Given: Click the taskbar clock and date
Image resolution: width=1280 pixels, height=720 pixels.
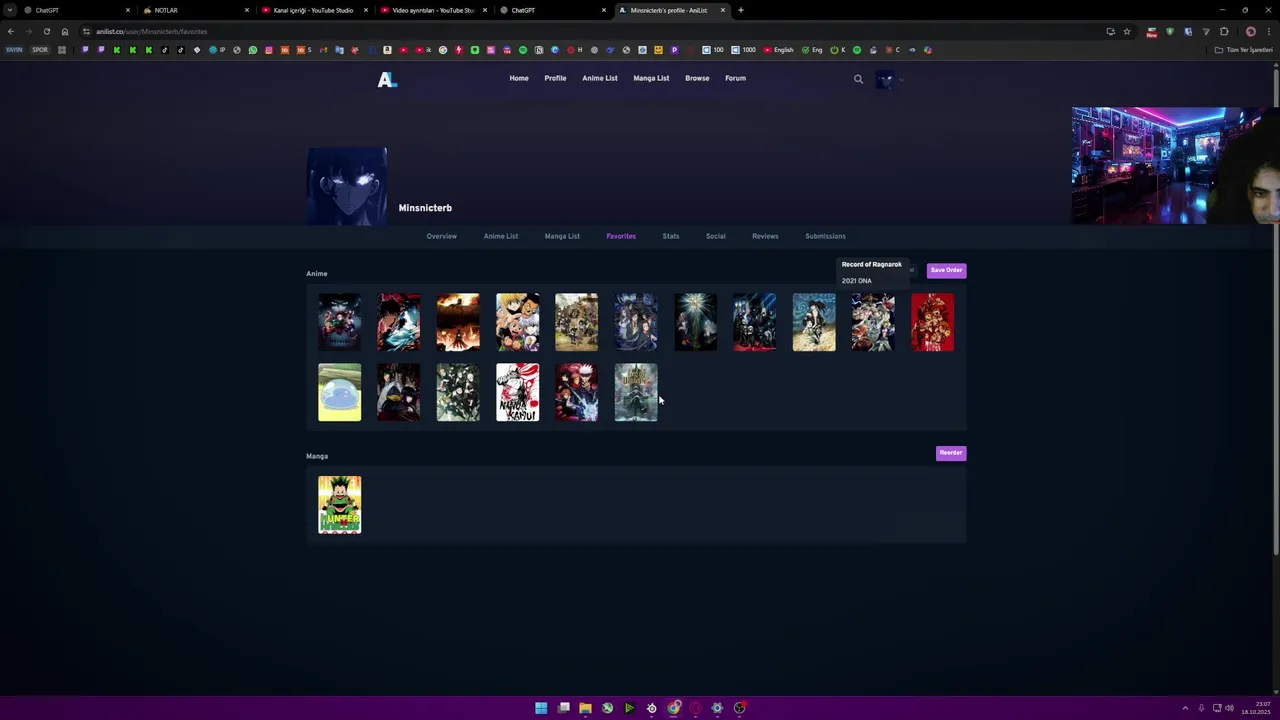Looking at the screenshot, I should tap(1256, 708).
